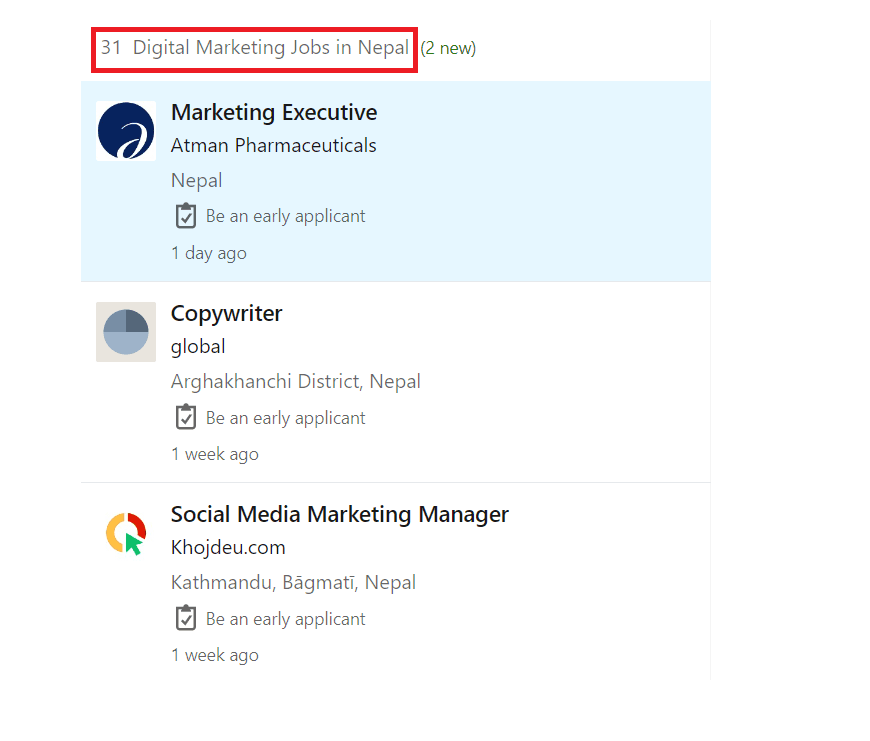Viewport: 870px width, 741px height.
Task: Click the Nepal location under Marketing Executive
Action: pyautogui.click(x=196, y=180)
